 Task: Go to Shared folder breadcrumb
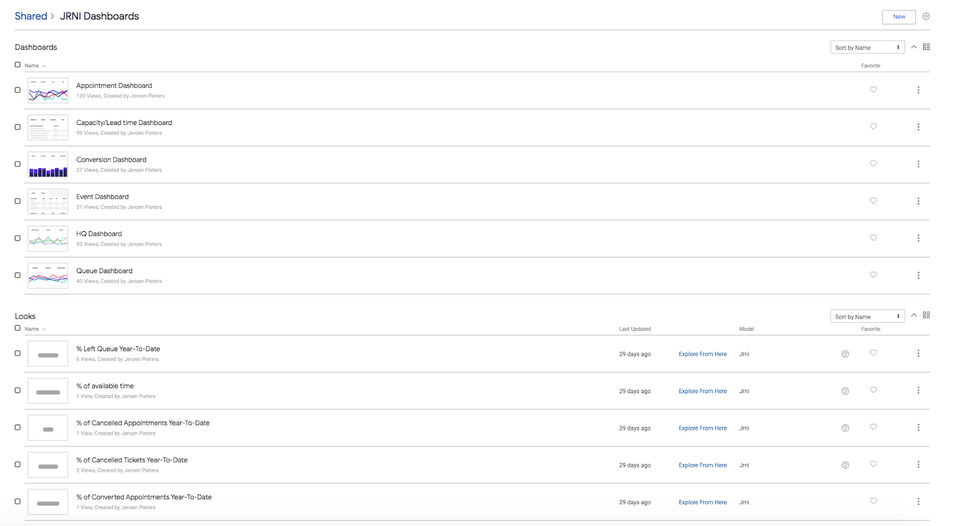coord(30,16)
